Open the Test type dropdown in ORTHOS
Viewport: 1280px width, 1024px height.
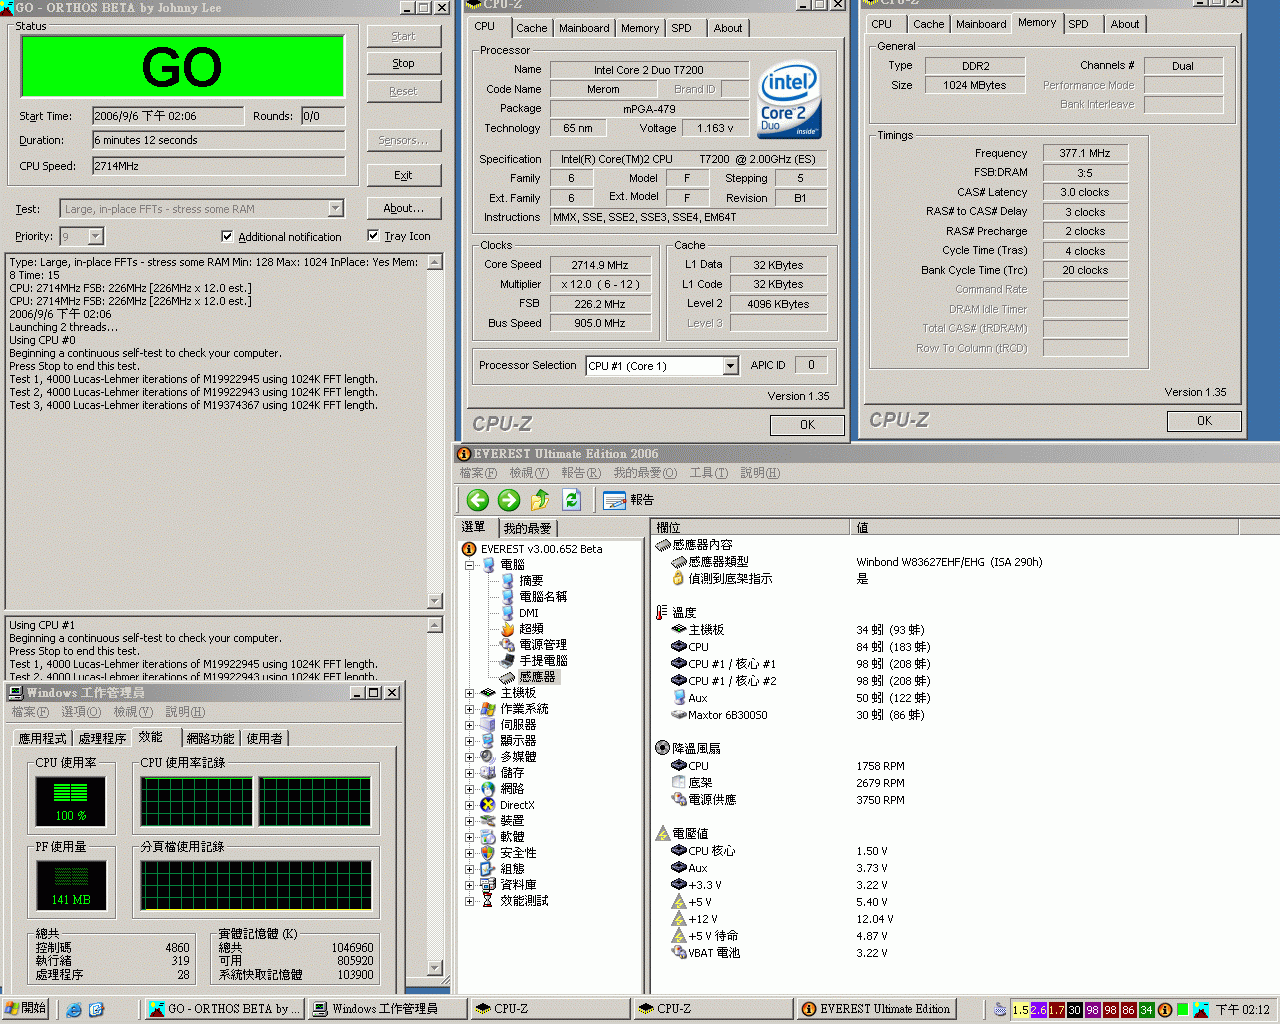(x=335, y=209)
